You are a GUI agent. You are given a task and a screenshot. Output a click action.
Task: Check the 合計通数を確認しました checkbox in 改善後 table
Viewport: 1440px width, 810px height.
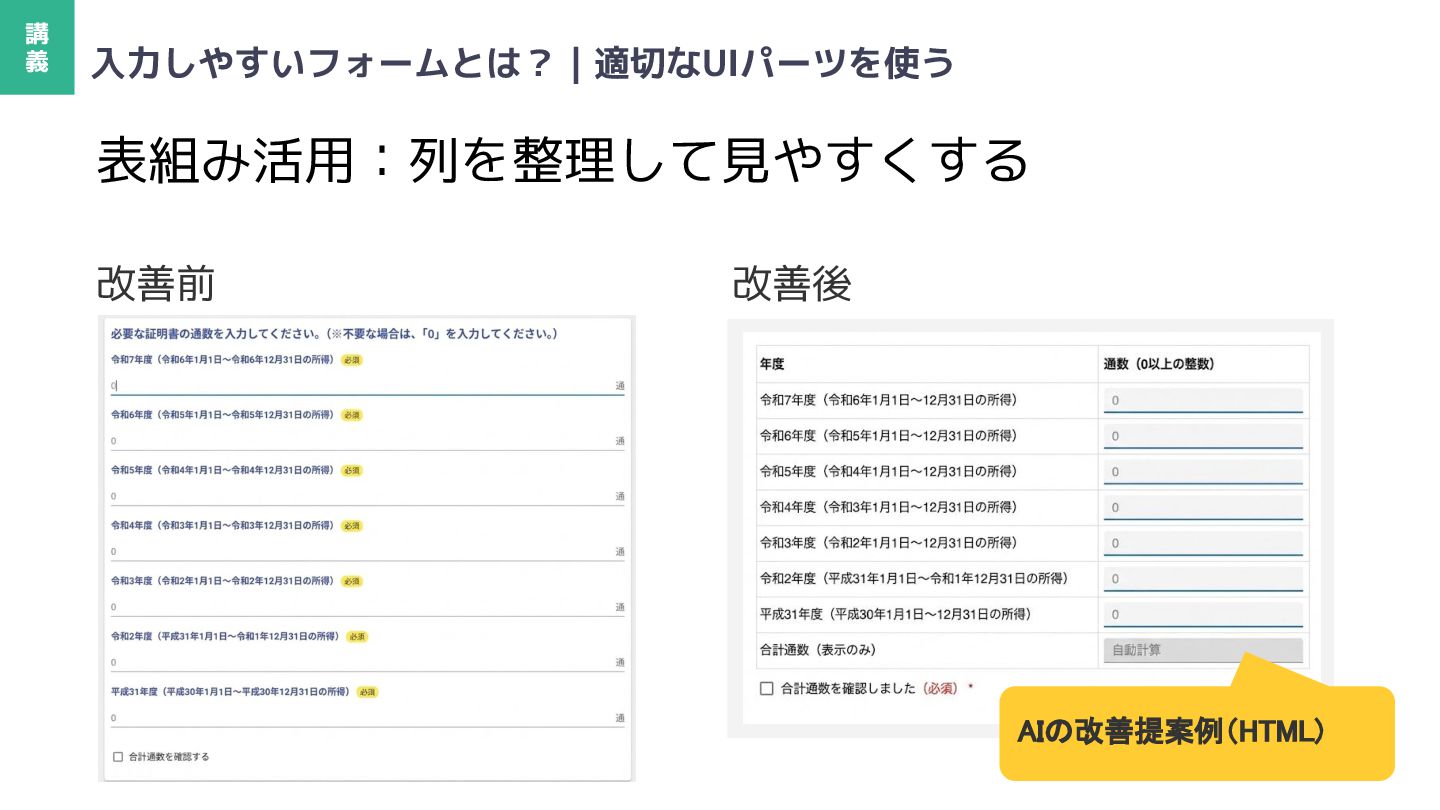coord(767,688)
